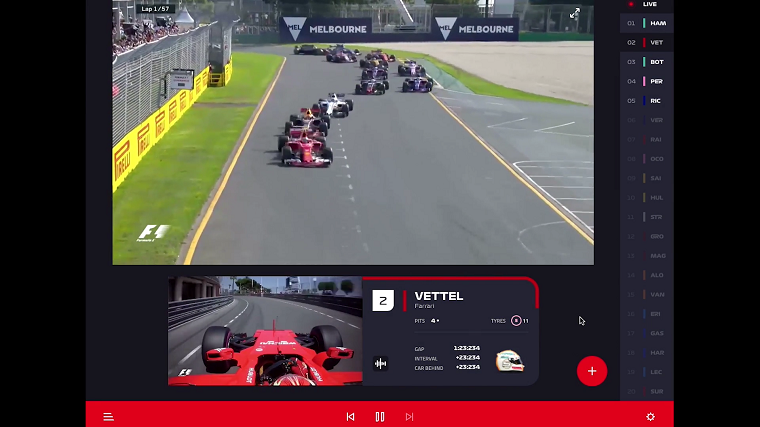Select driver RAI in position 07
Image resolution: width=760 pixels, height=427 pixels.
(x=647, y=140)
